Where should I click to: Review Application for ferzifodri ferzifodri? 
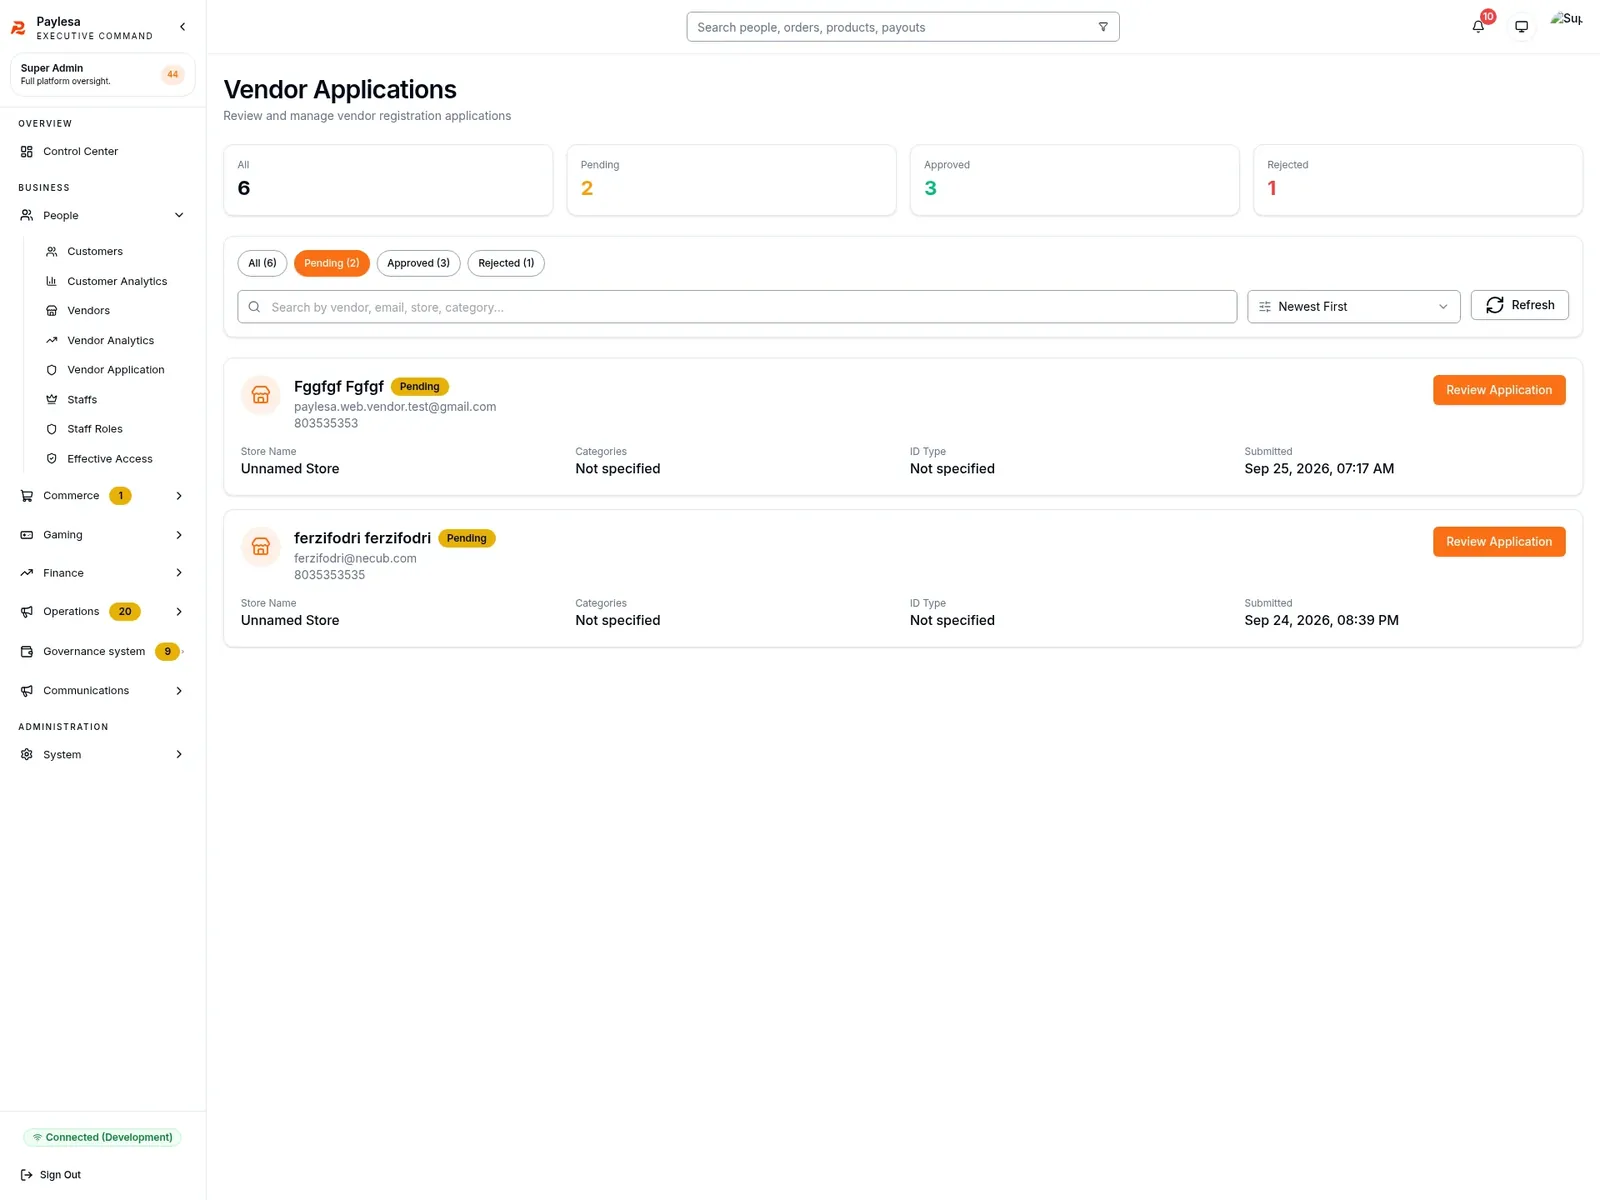tap(1498, 542)
